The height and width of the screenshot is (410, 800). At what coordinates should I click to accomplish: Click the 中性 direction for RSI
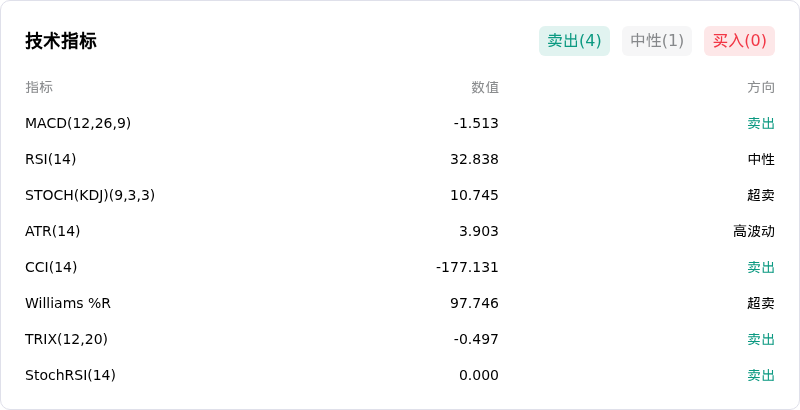[x=761, y=159]
